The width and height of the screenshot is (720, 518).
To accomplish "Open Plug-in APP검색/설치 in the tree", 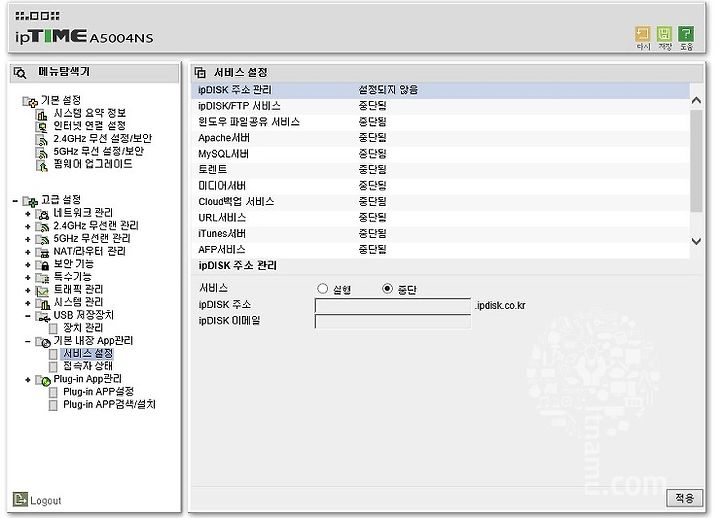I will click(x=109, y=405).
